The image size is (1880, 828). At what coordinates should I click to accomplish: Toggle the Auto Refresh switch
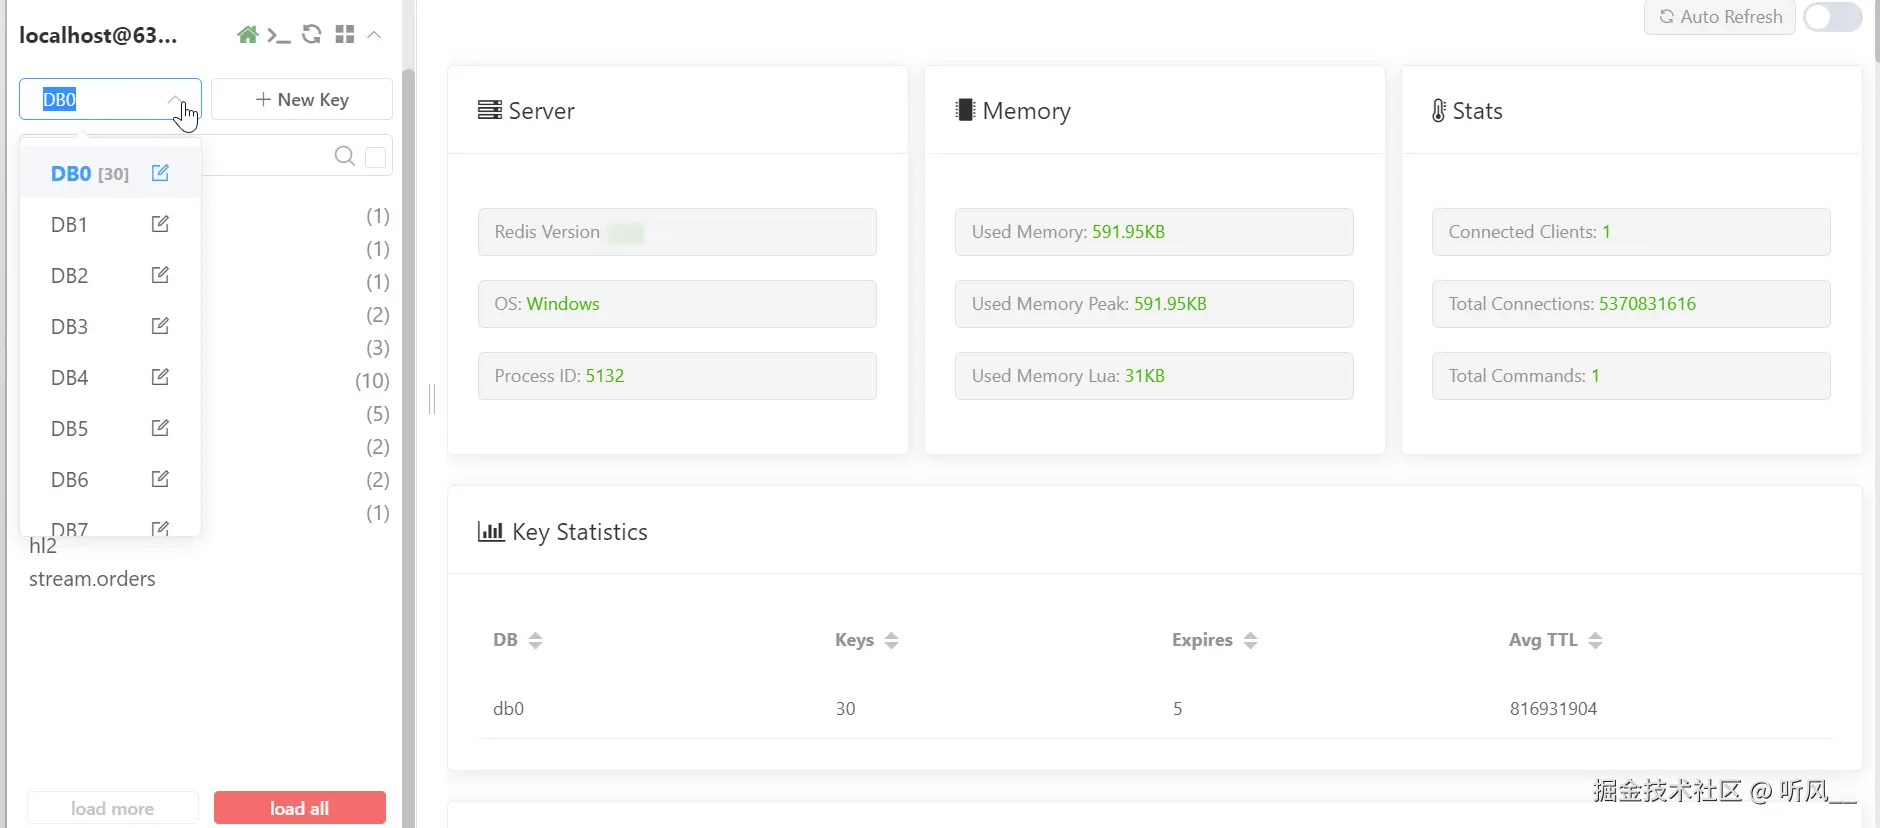[1832, 17]
